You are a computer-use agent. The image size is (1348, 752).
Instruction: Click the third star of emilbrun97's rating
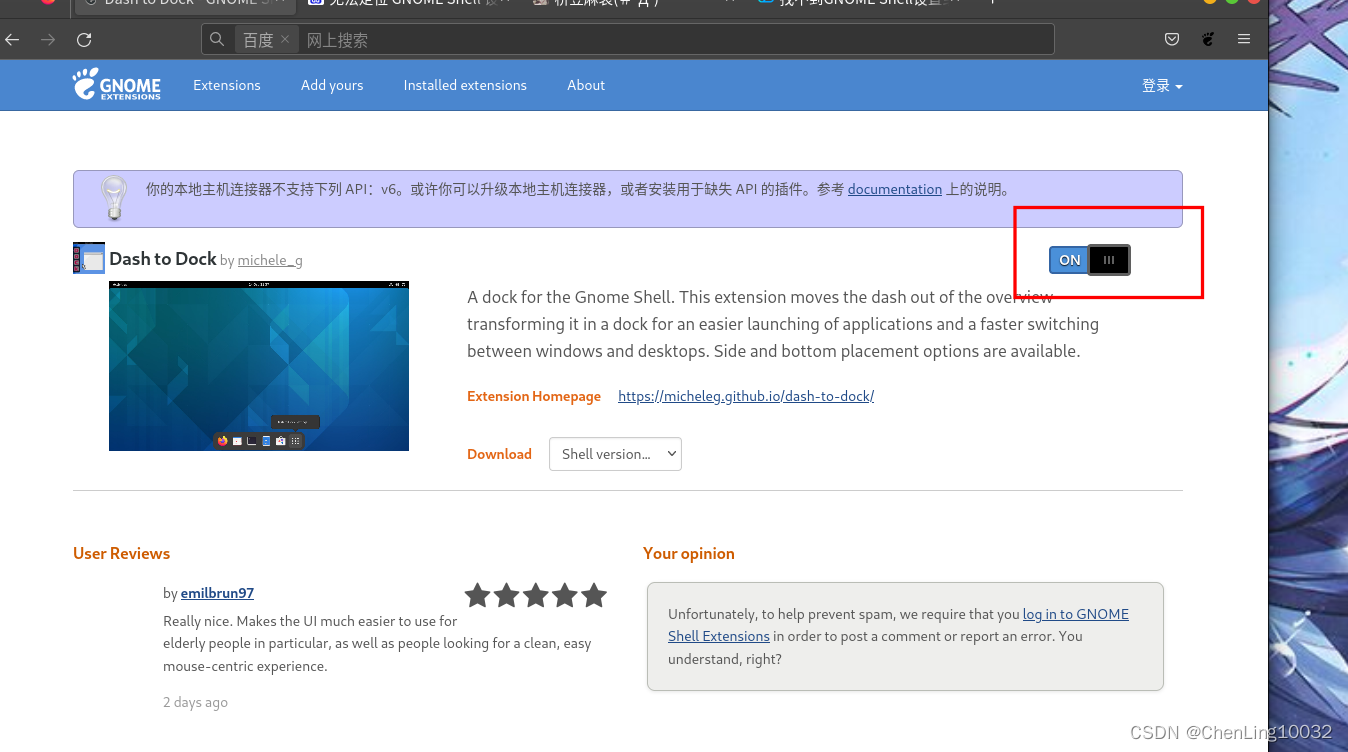tap(536, 595)
